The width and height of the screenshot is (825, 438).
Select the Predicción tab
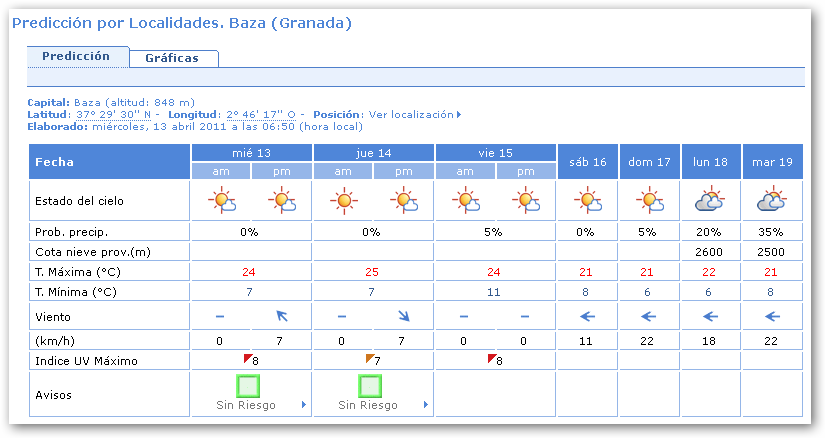pos(77,57)
